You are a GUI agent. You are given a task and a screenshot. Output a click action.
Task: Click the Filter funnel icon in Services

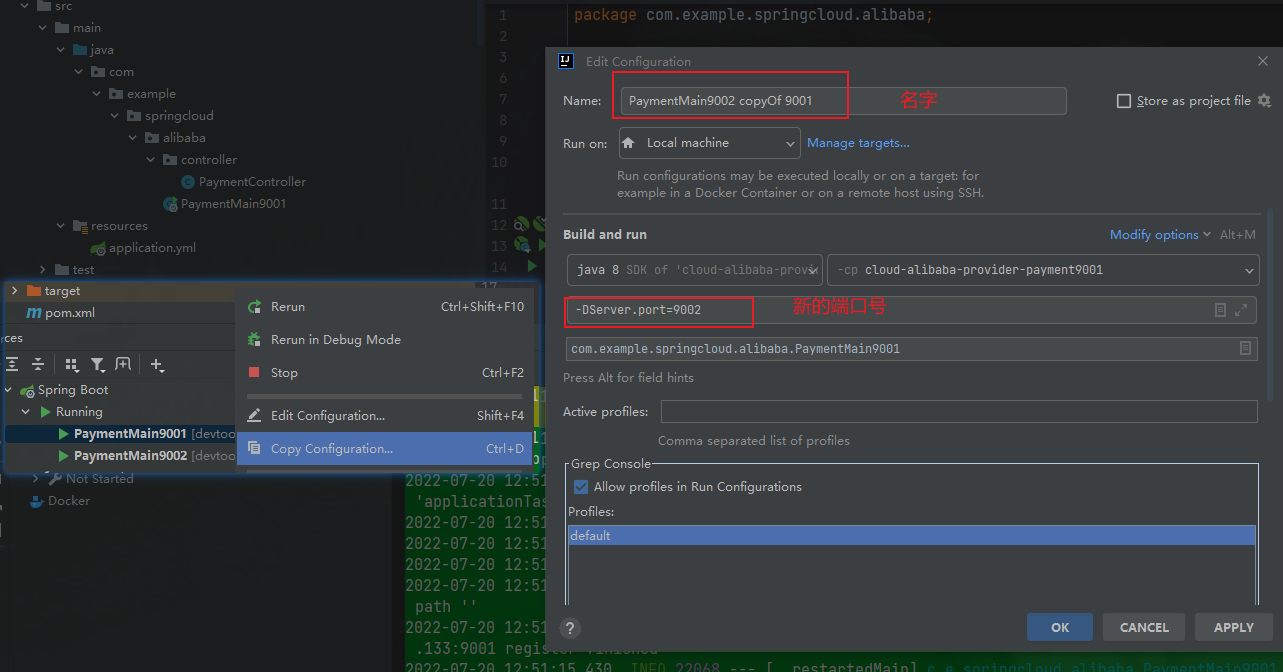97,365
